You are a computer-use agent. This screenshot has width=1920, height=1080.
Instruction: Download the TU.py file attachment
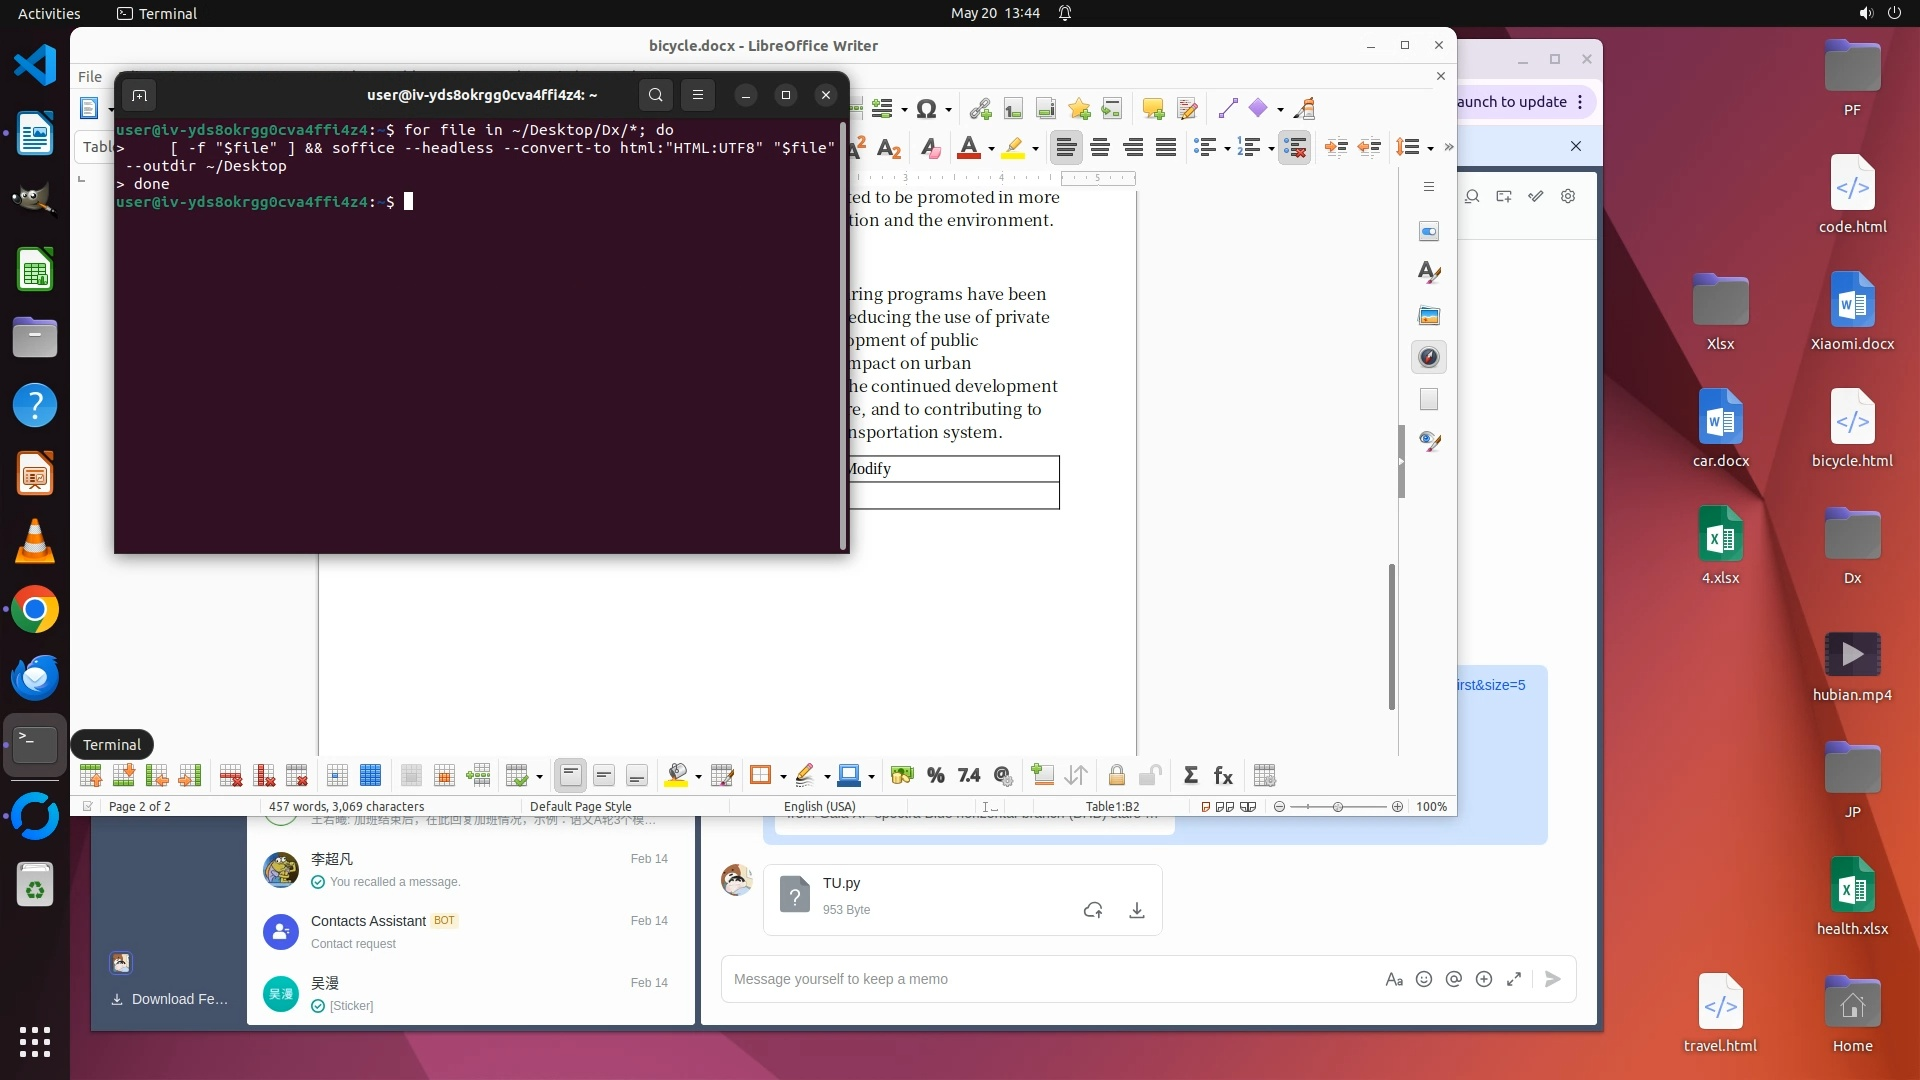pos(1136,910)
